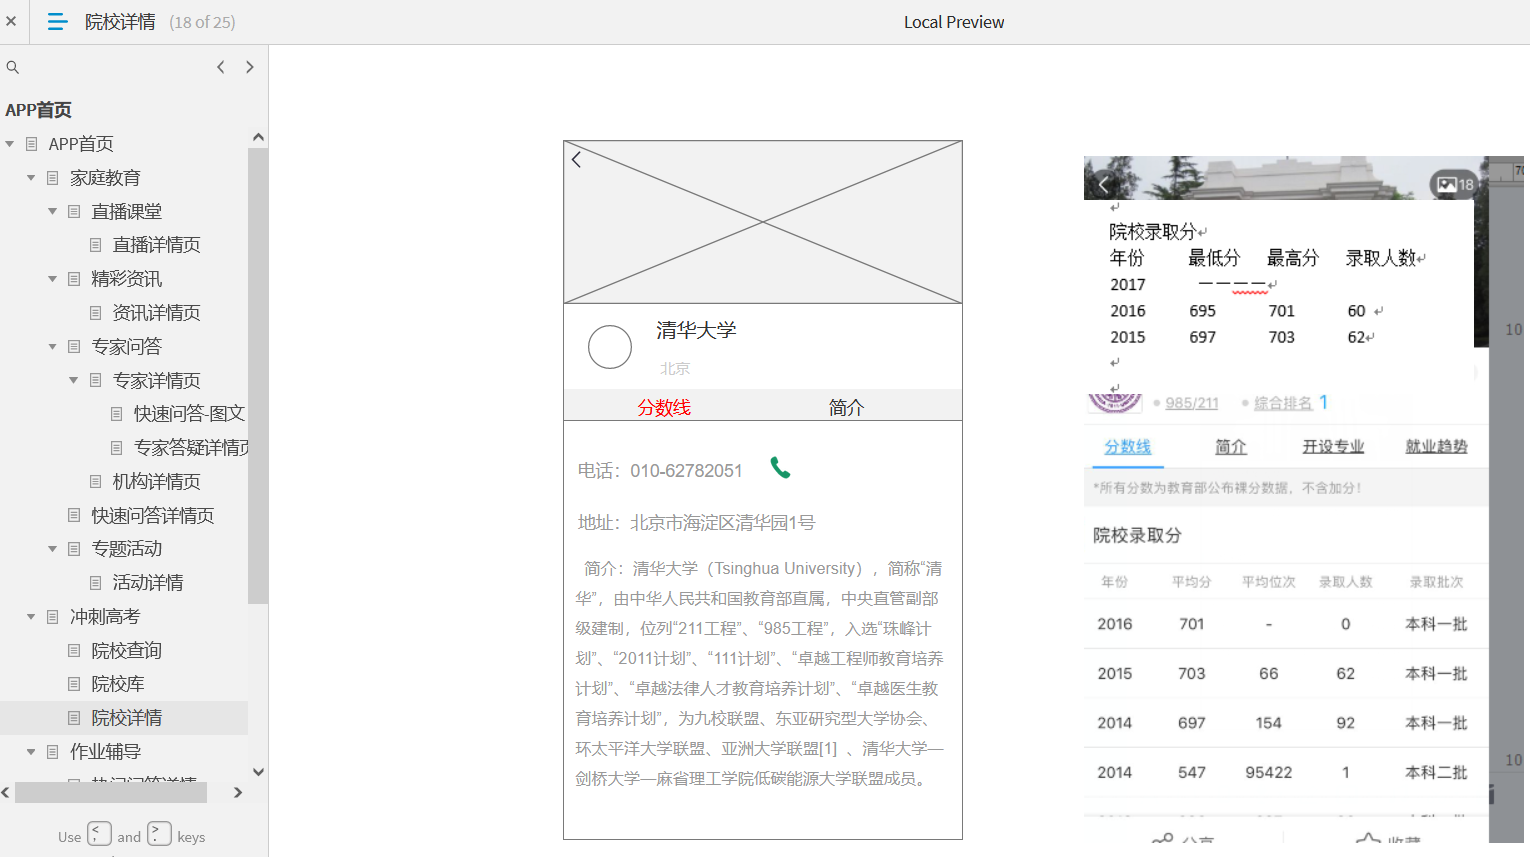Viewport: 1530px width, 857px height.
Task: Switch to 分数线 tab in reference screenshot
Action: point(1127,447)
